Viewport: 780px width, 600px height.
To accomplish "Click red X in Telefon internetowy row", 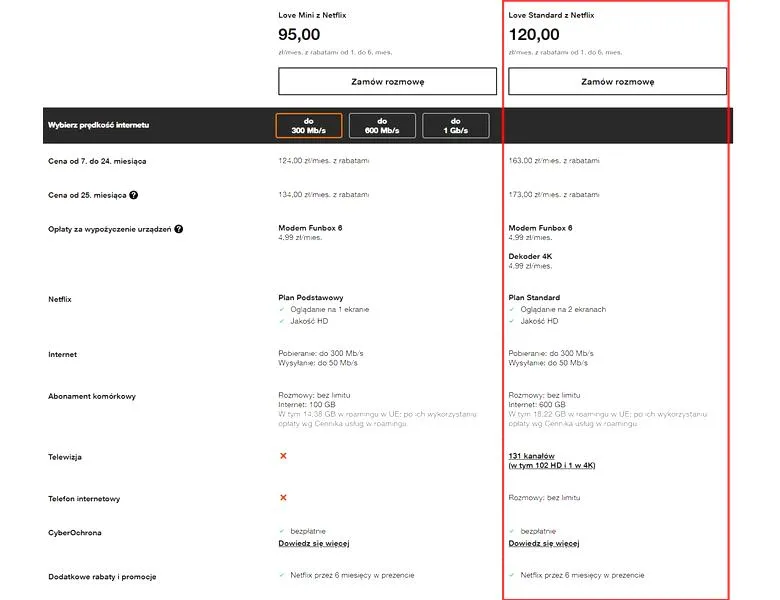I will tap(283, 498).
